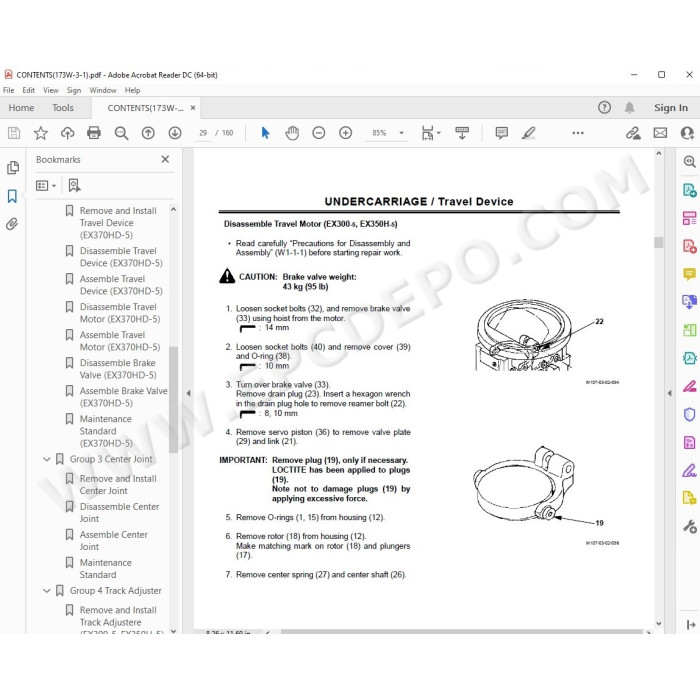The image size is (700, 700).
Task: Toggle the Bookmarks panel icon
Action: tap(12, 196)
